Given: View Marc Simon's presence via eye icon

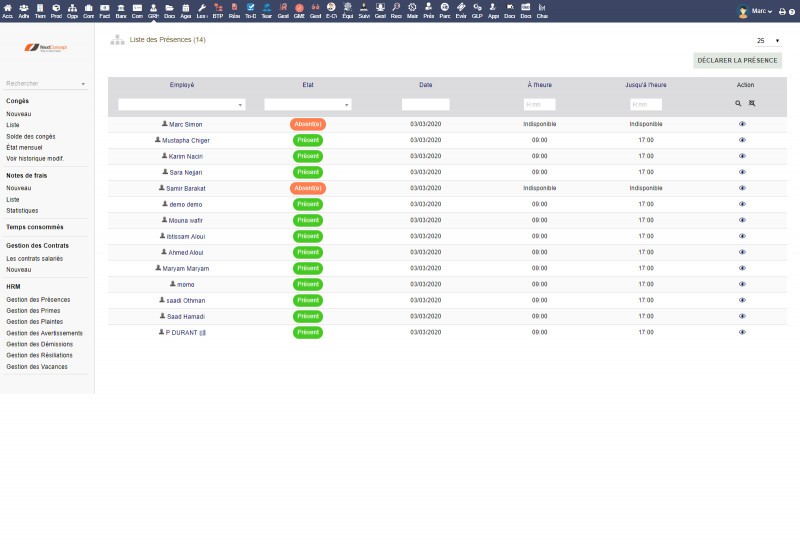Looking at the screenshot, I should [742, 124].
